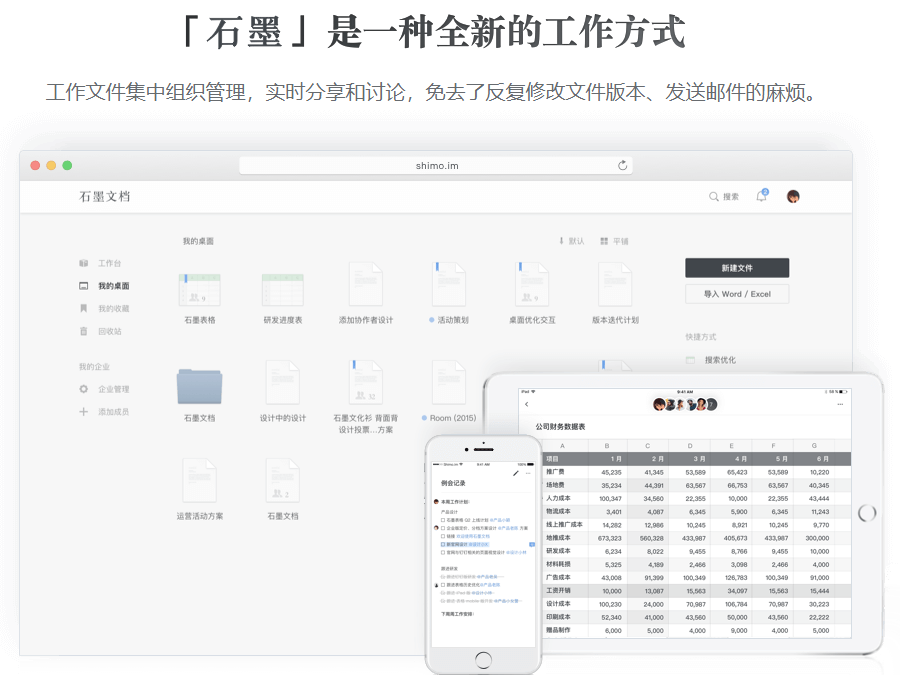Open the 设计中的设计 document

(x=282, y=382)
